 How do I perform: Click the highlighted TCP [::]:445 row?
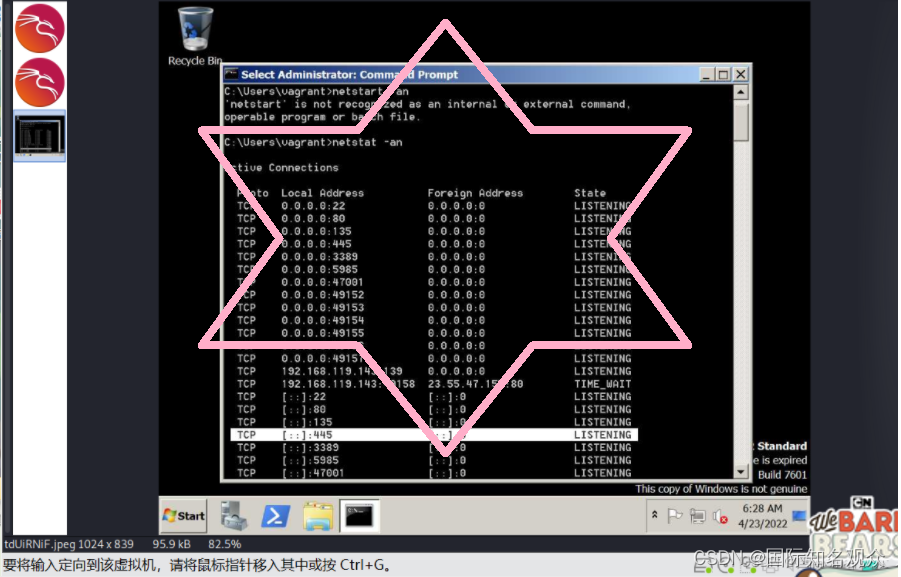coord(434,435)
